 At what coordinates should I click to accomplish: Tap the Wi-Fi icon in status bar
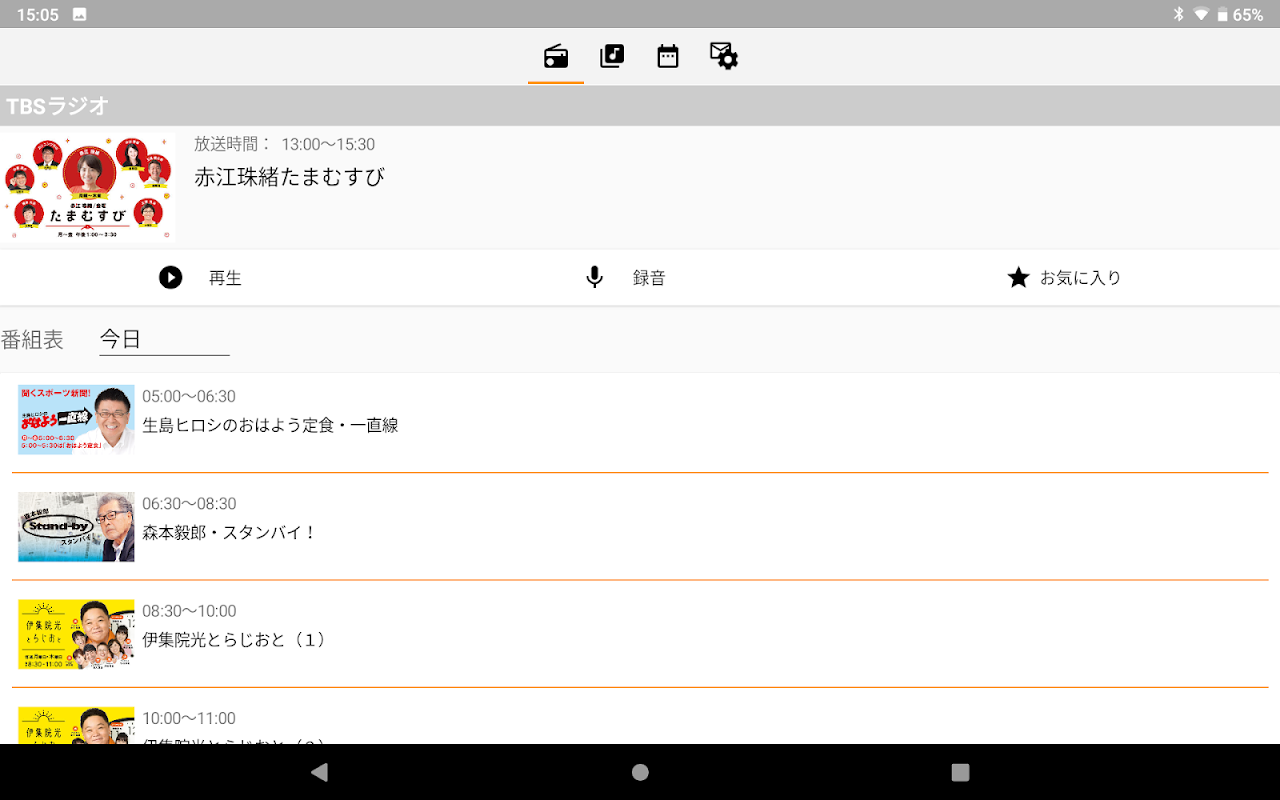point(1200,15)
